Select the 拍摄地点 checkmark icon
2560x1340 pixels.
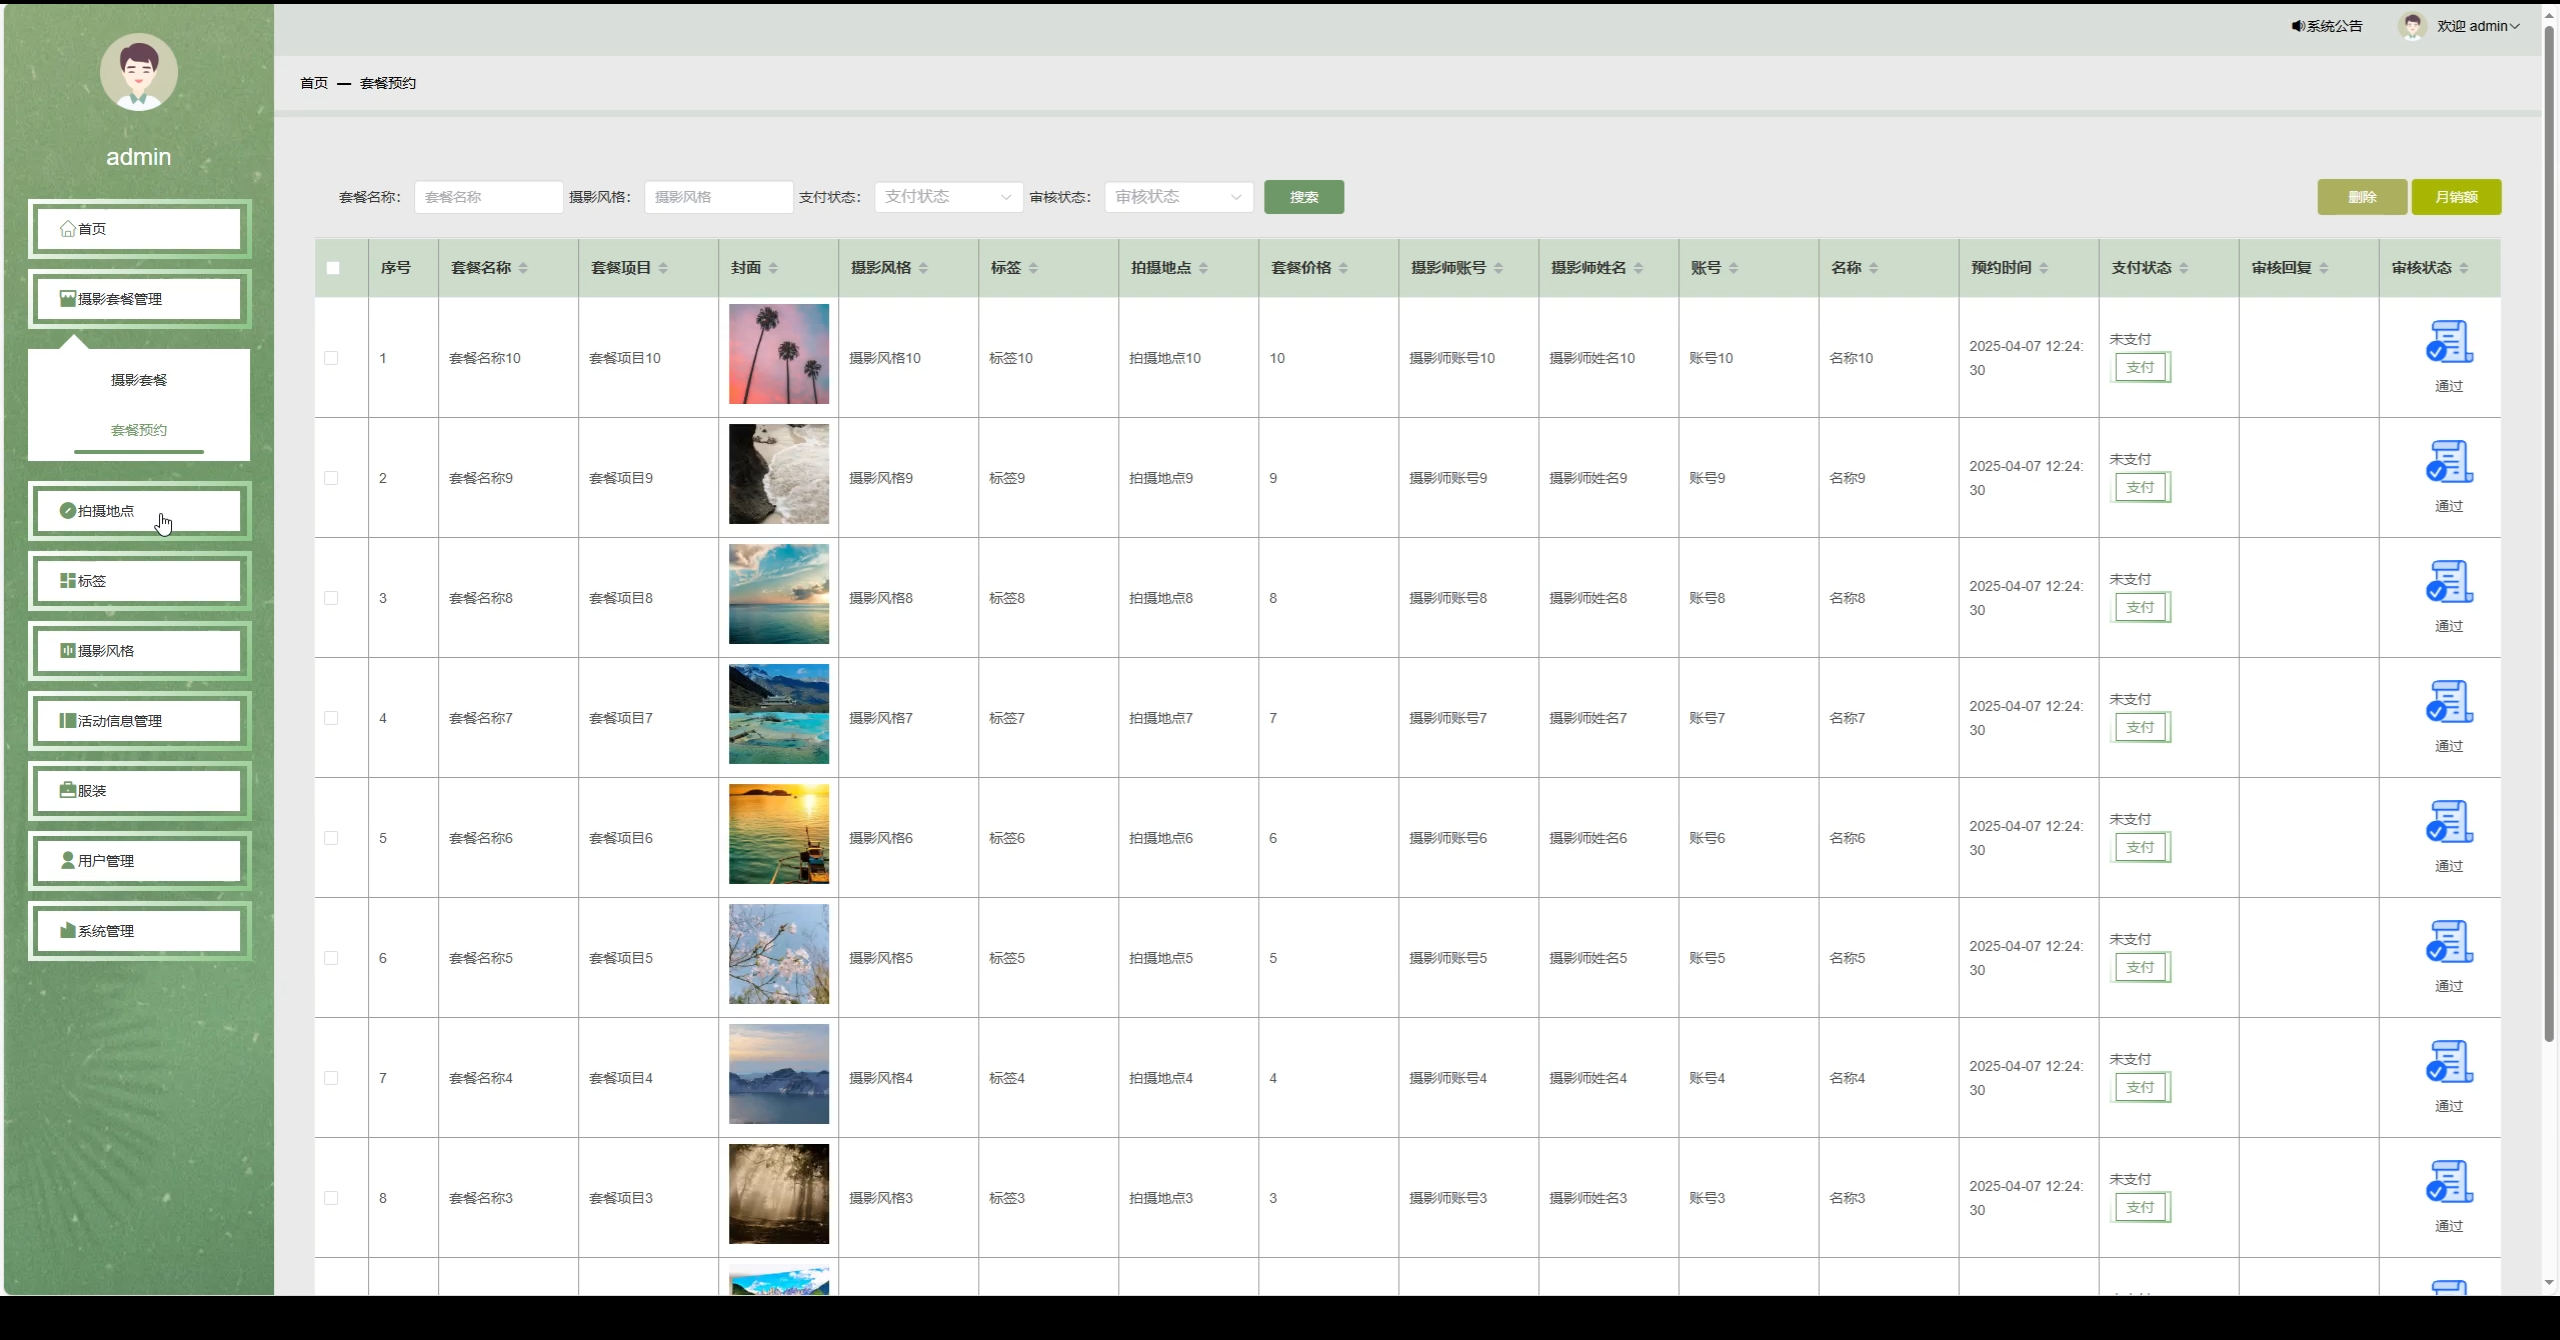point(67,509)
